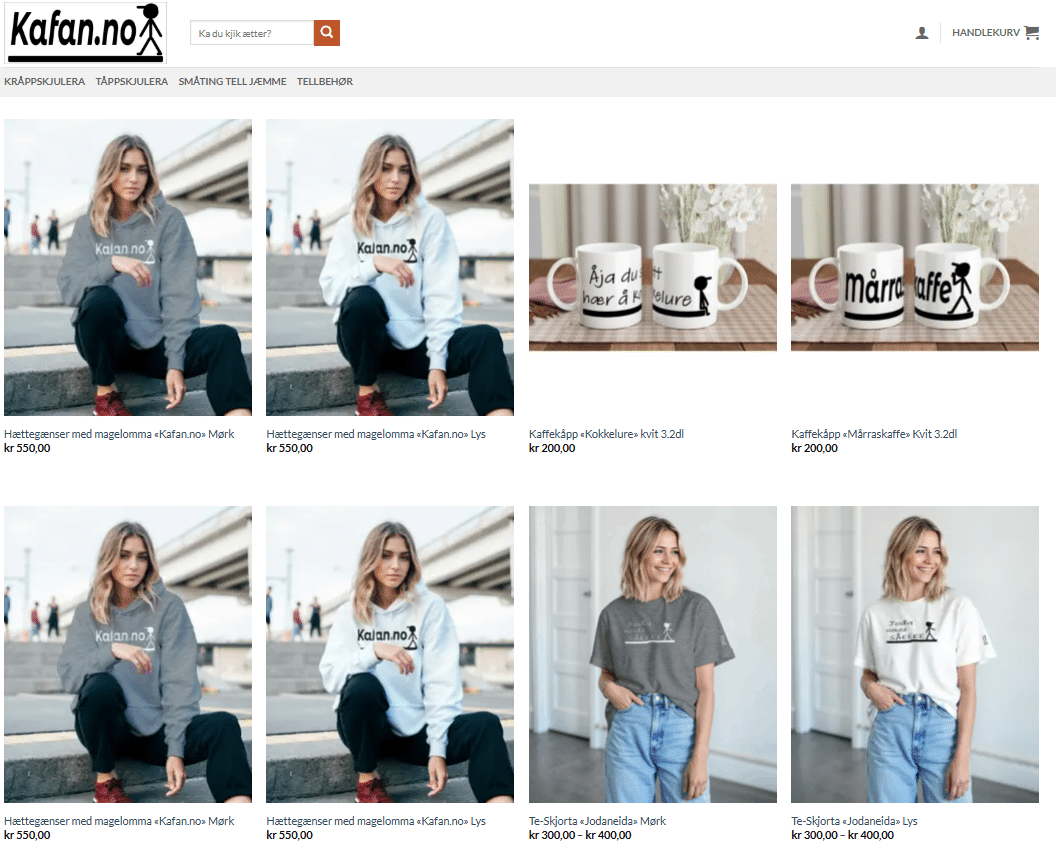Go to Småting tell jæmme category

coord(232,82)
